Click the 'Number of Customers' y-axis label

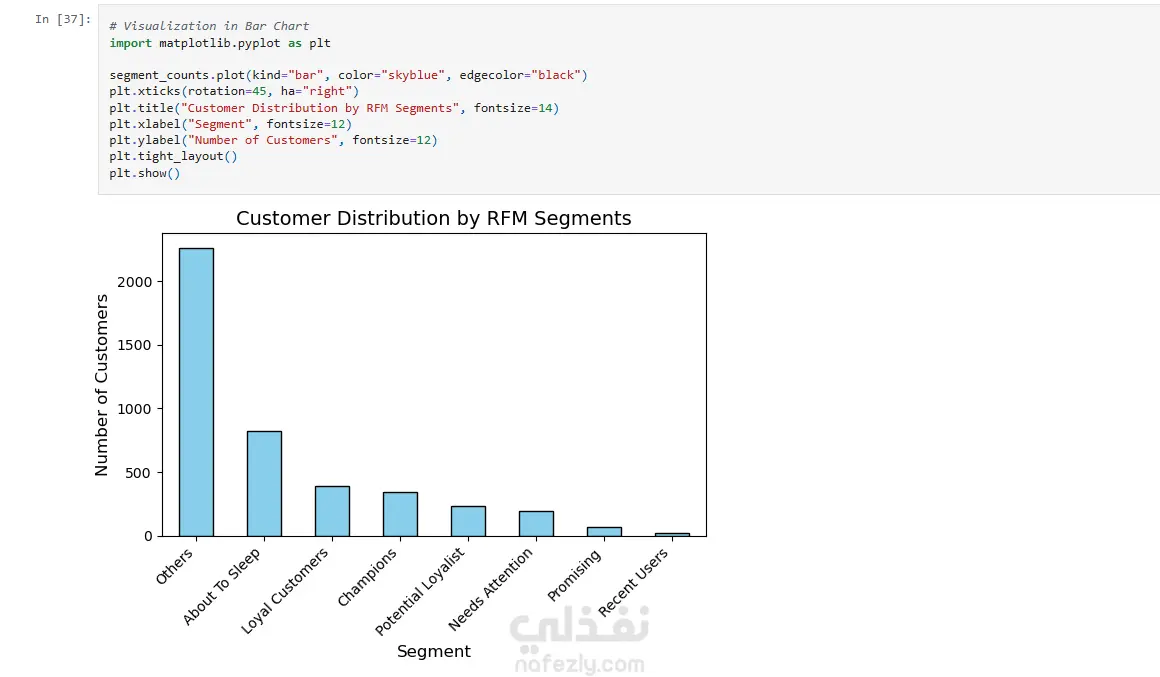(101, 385)
